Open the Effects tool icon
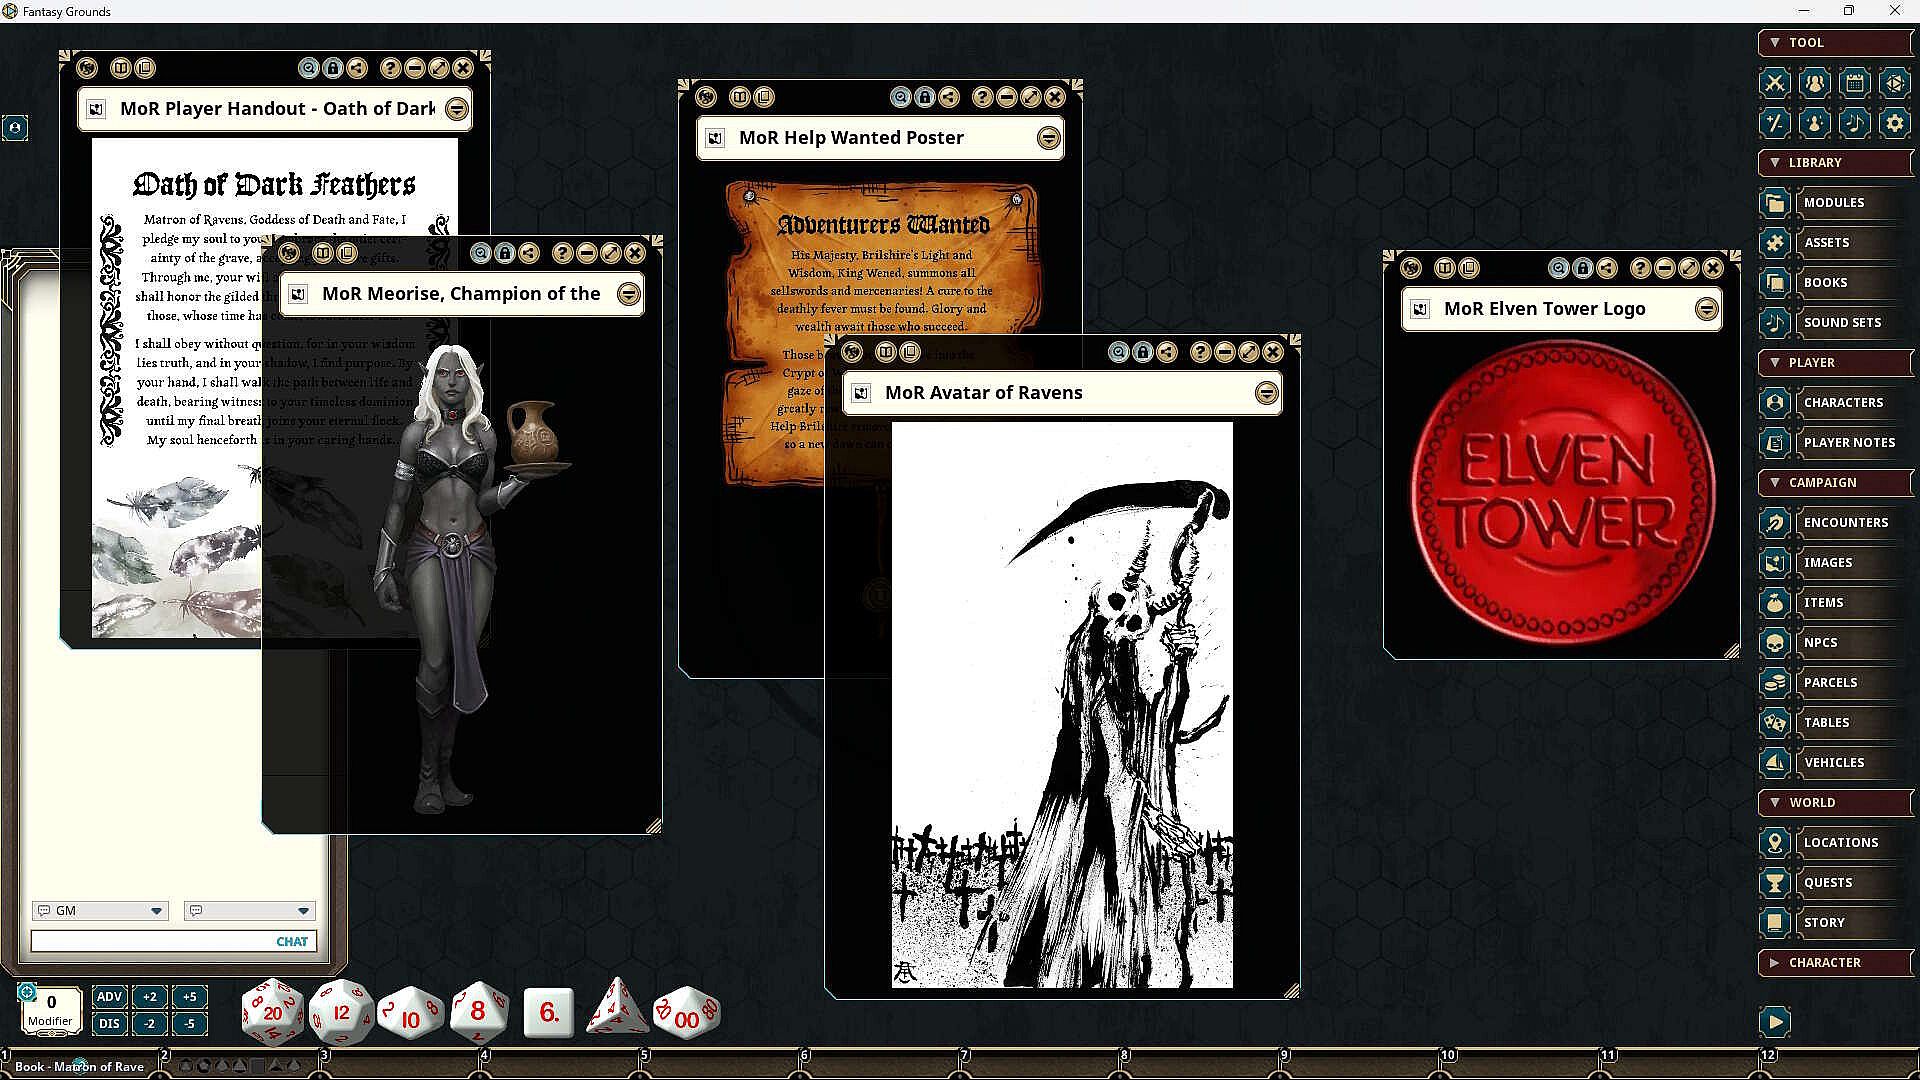1920x1080 pixels. pyautogui.click(x=1815, y=123)
